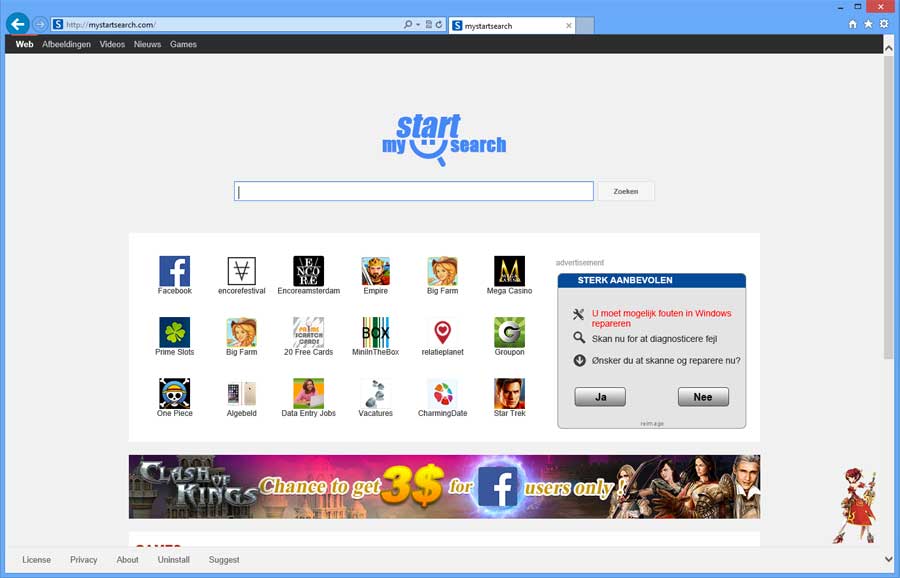Open the Data Entry Jobs icon

tap(308, 393)
